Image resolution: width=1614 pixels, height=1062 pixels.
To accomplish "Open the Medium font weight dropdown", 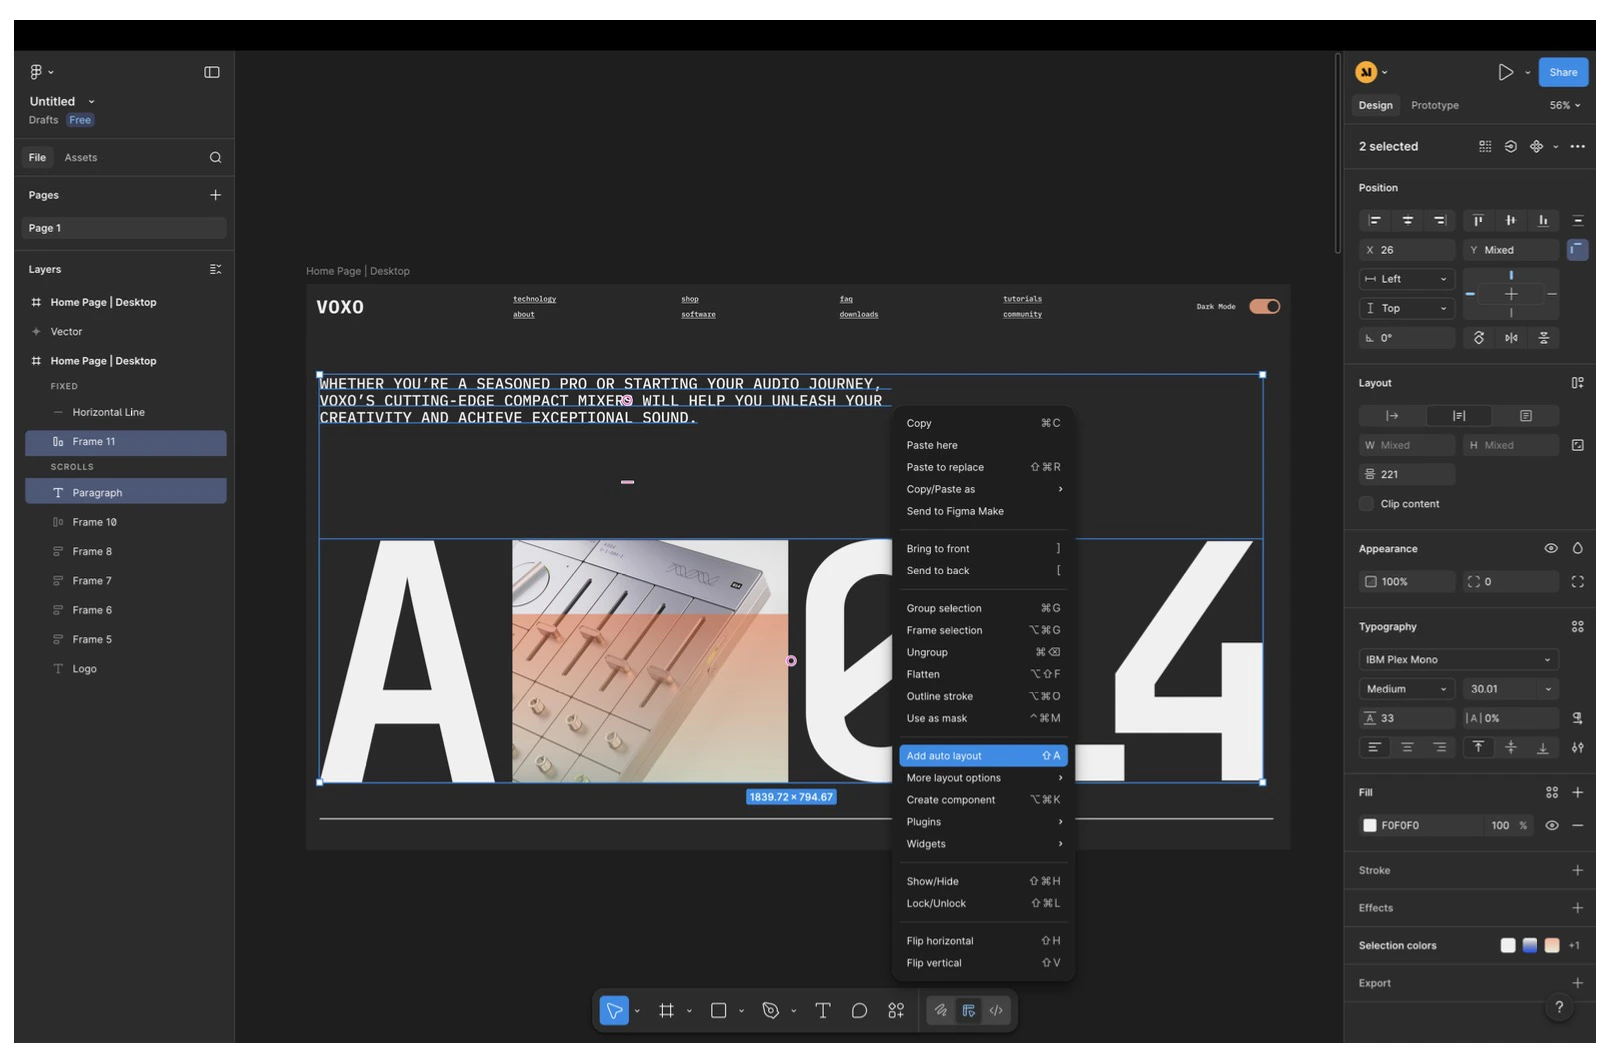I will pos(1406,689).
